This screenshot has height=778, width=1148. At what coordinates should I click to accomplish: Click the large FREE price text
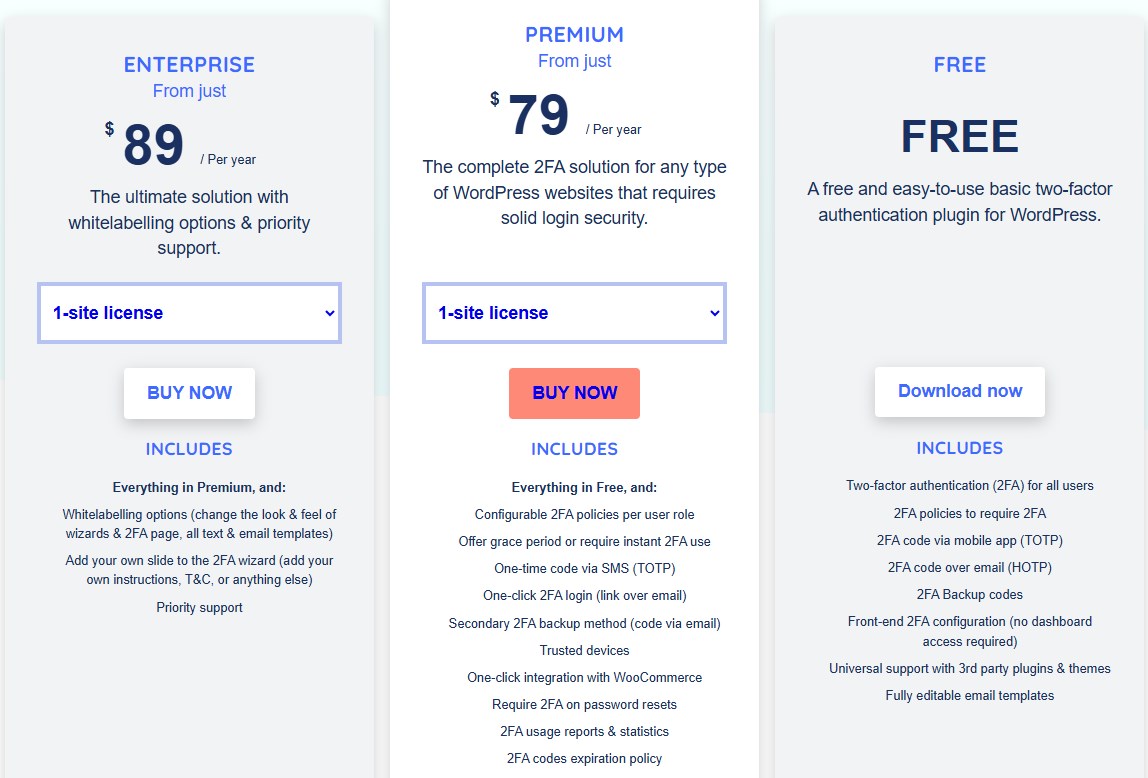[959, 137]
